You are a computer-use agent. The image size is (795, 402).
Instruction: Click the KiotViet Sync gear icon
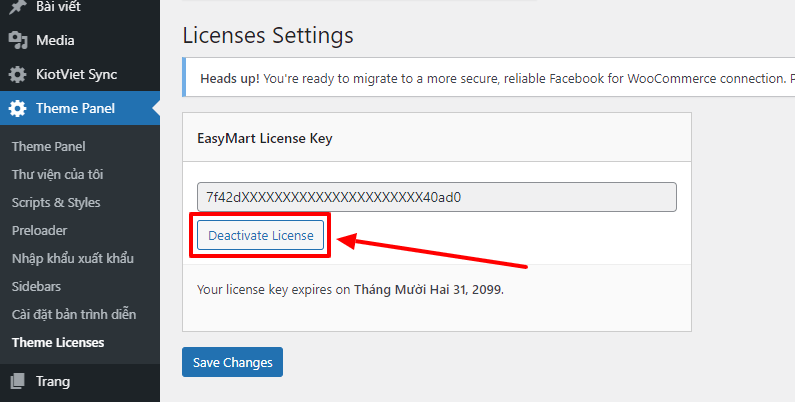point(17,75)
